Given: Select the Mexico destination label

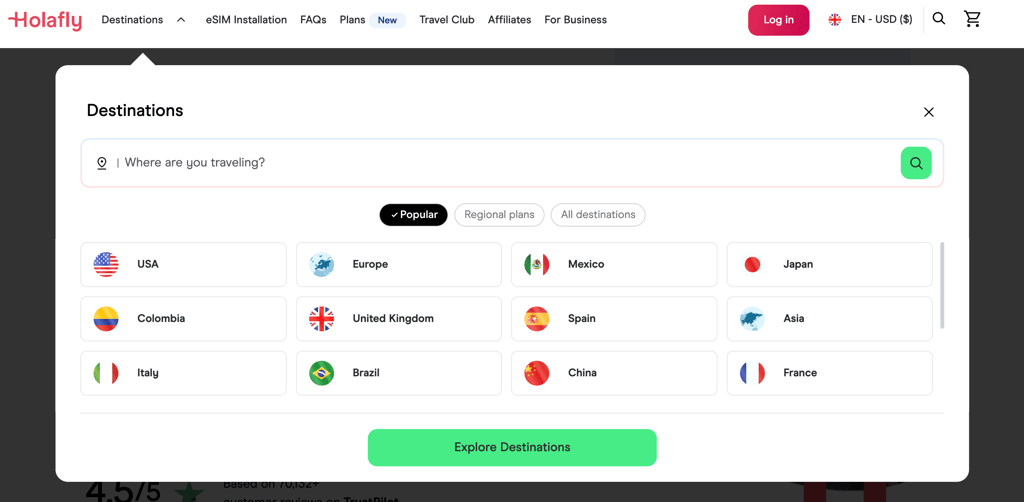Looking at the screenshot, I should tap(586, 264).
